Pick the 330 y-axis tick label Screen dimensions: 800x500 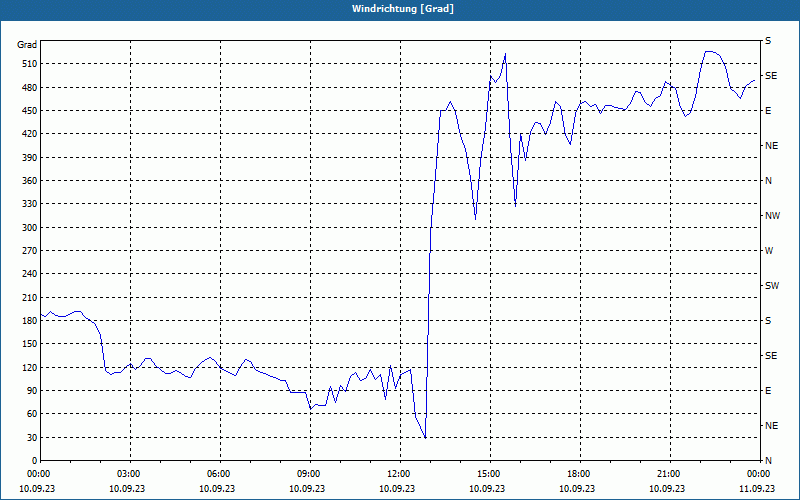click(31, 204)
